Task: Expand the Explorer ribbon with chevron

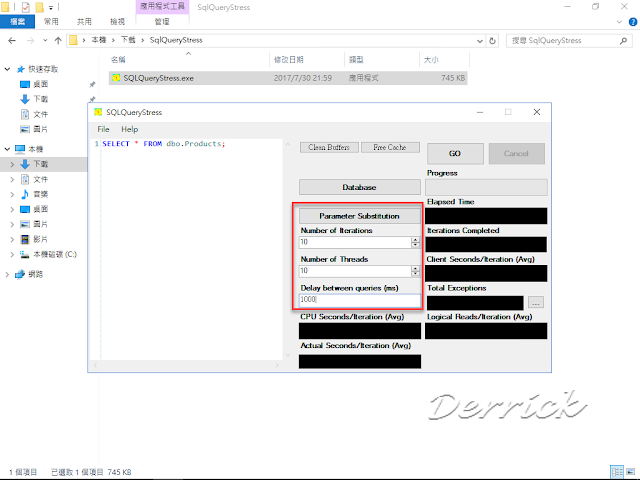Action: [620, 22]
